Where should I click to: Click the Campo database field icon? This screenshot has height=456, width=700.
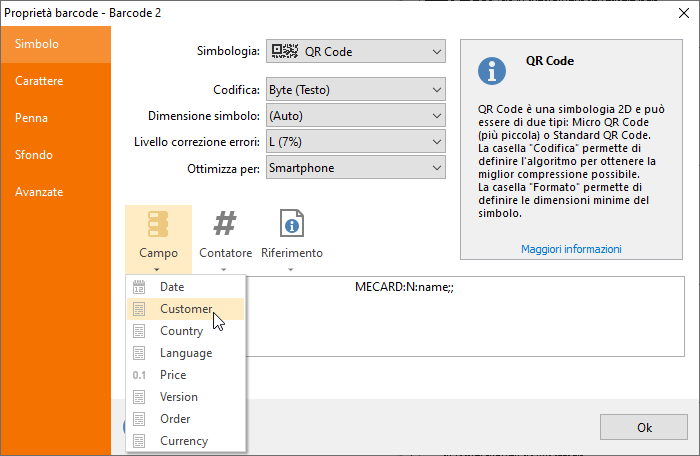point(158,224)
